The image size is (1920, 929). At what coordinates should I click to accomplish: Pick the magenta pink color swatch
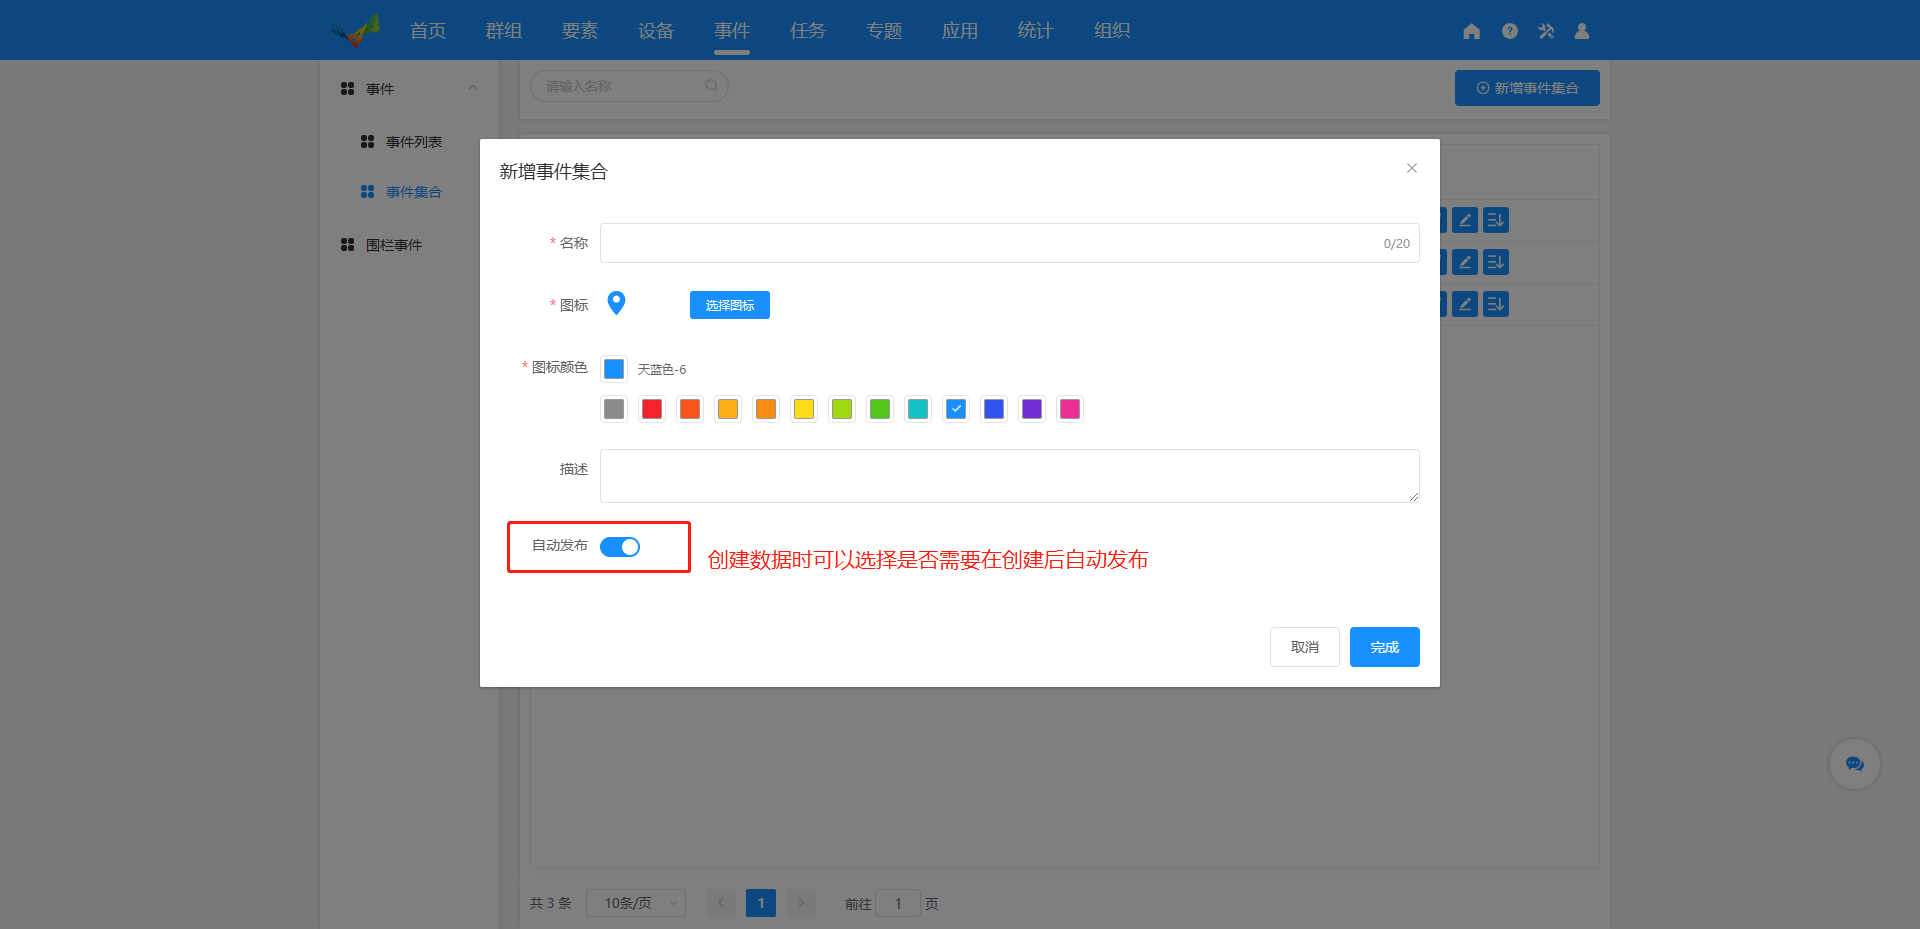(x=1070, y=409)
